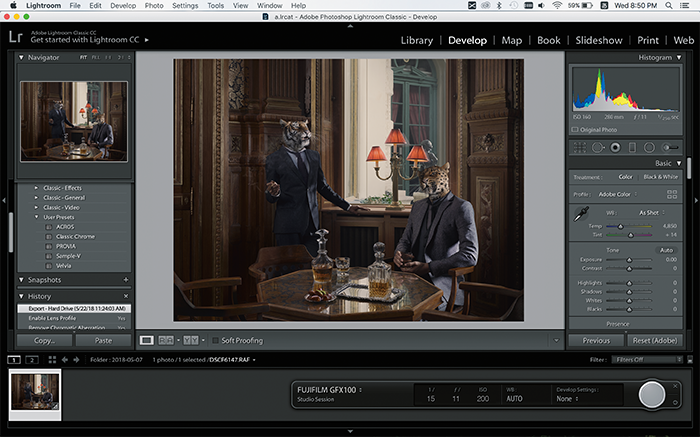Enable the Soft Proofing checkbox
Viewport: 700px width, 437px height.
click(x=215, y=340)
